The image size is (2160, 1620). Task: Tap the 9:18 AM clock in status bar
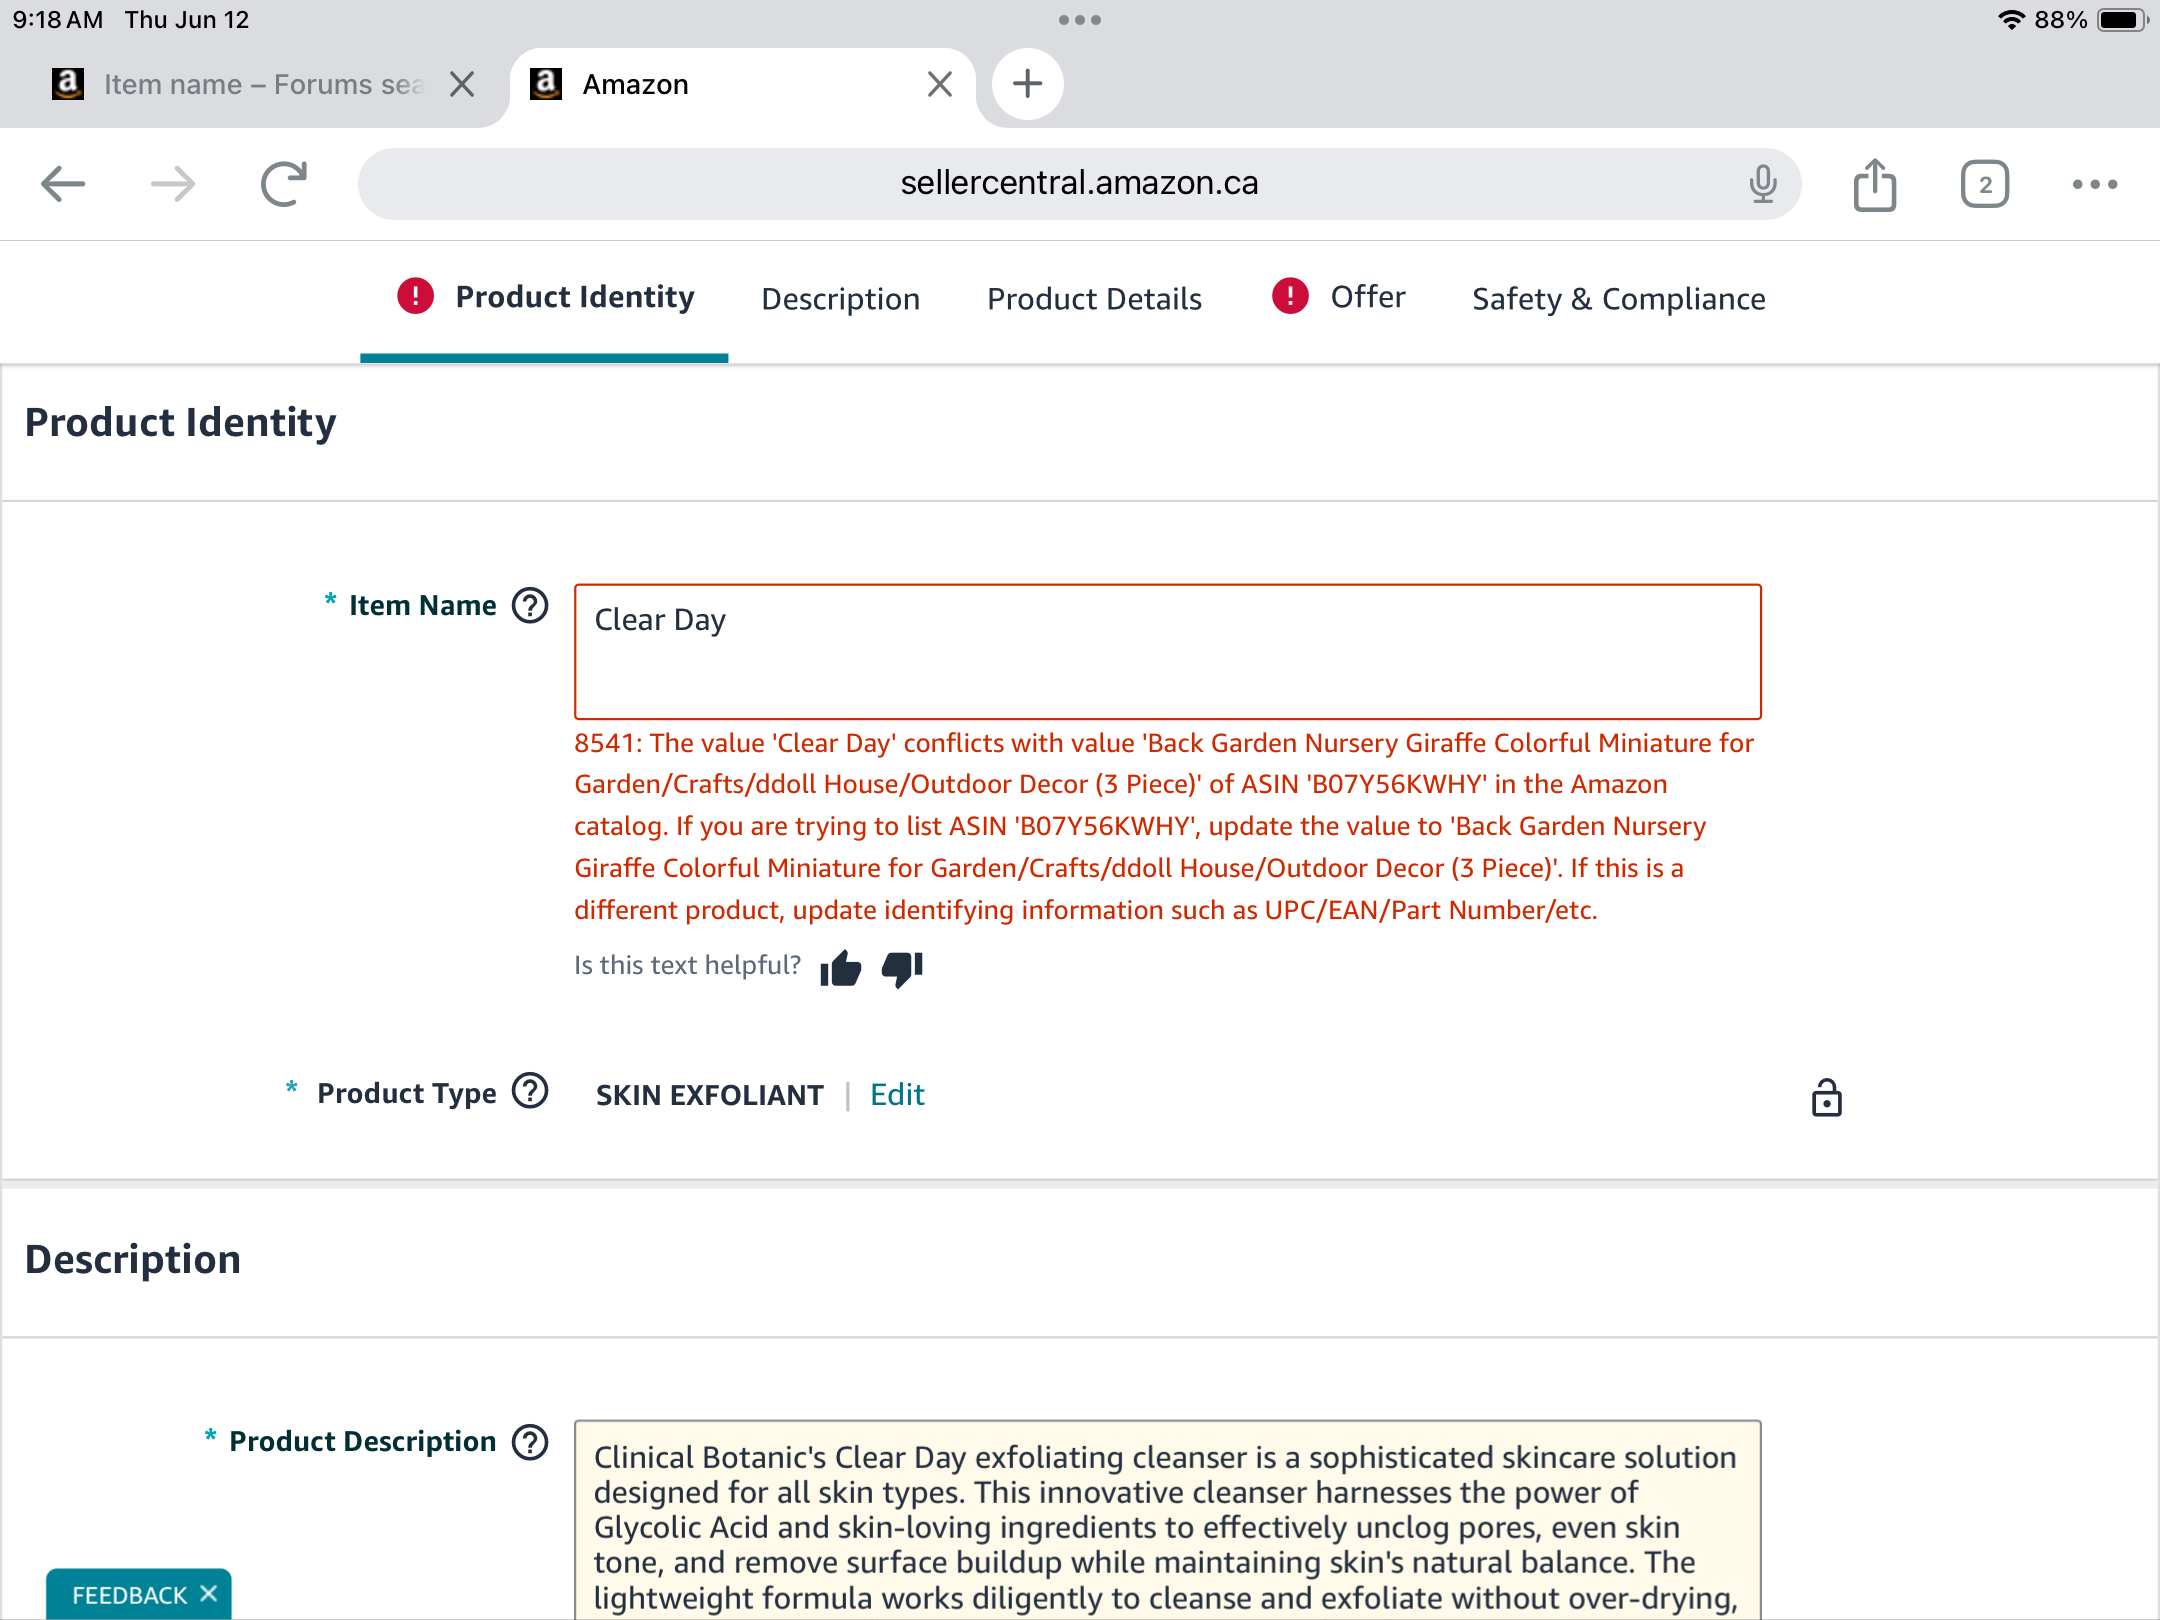58,20
